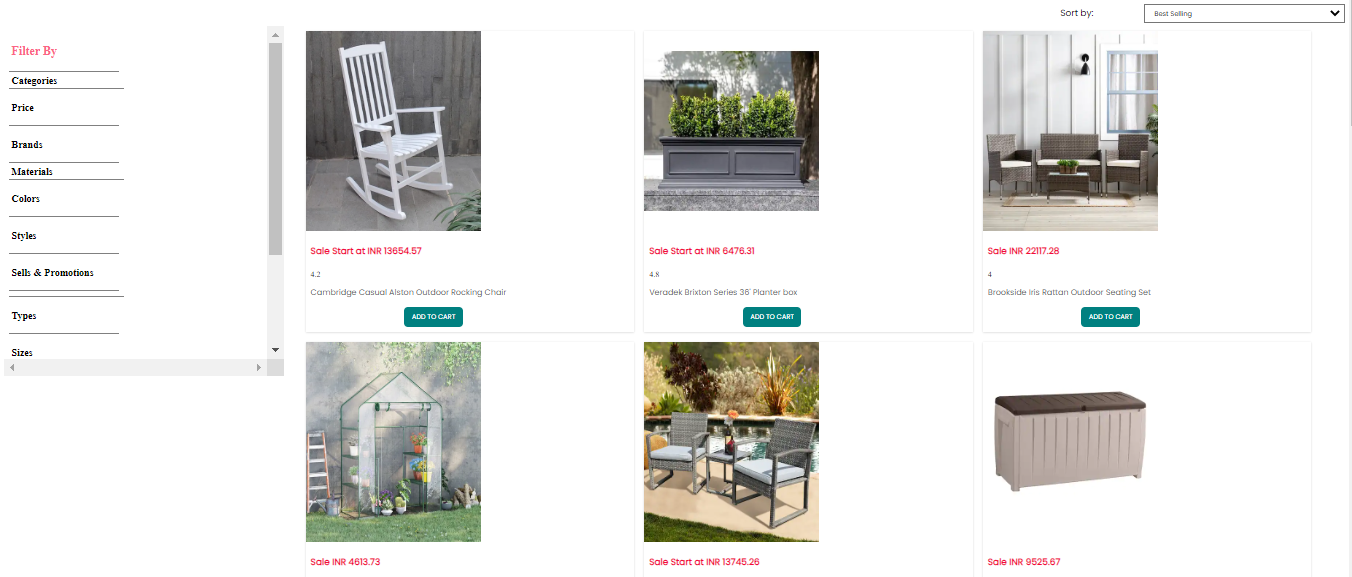Add Brookside Iris seating set to cart
The height and width of the screenshot is (577, 1352).
1110,317
